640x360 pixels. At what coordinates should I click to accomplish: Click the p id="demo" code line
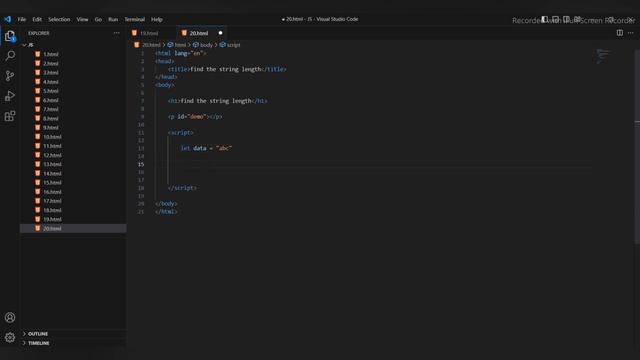[195, 117]
